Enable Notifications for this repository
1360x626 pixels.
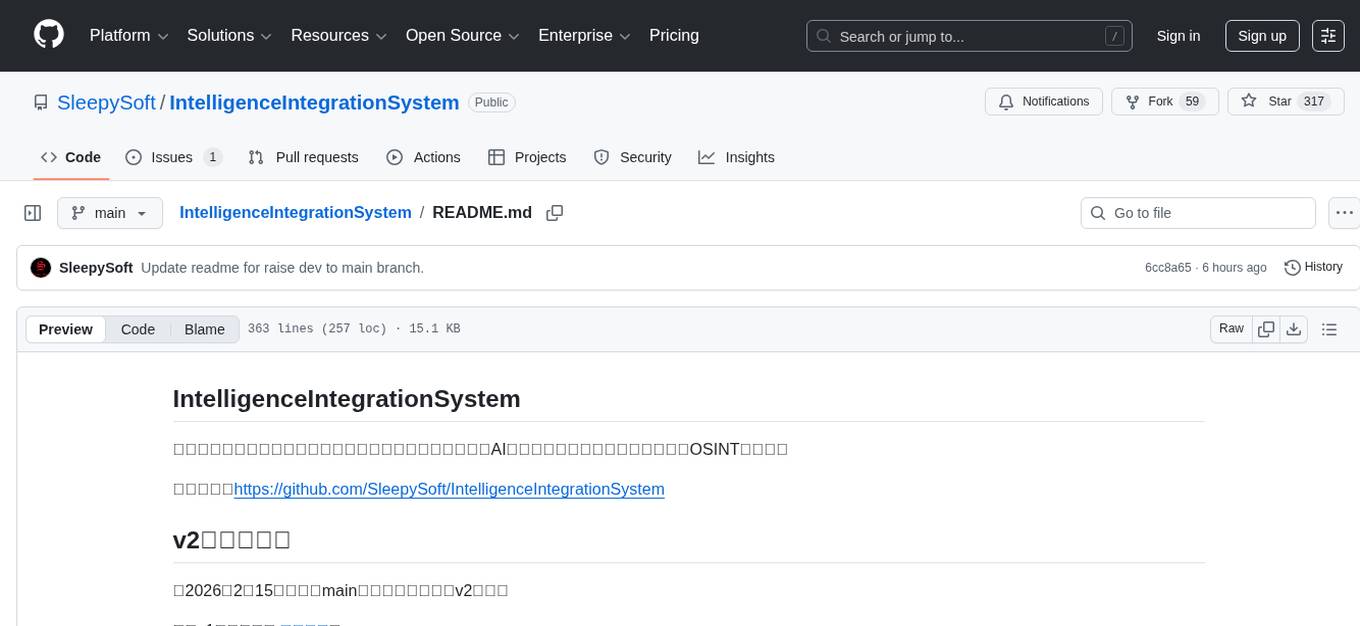pos(1043,101)
